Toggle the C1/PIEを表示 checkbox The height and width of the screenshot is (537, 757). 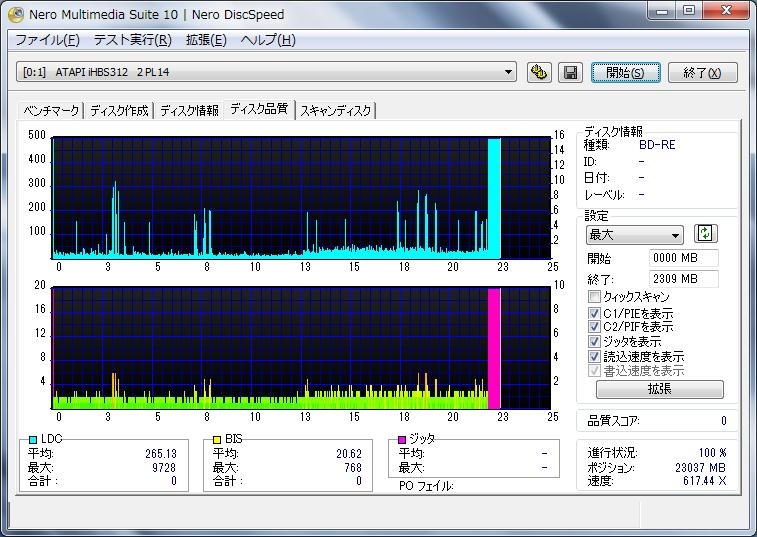click(594, 313)
